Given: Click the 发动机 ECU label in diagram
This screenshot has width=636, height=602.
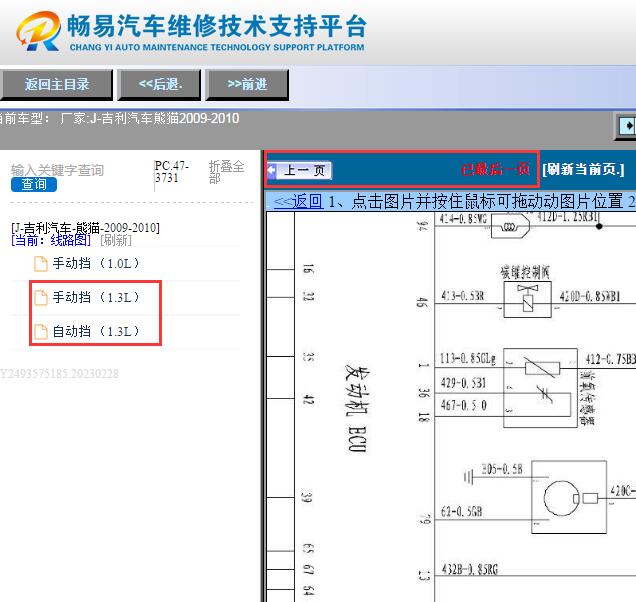Looking at the screenshot, I should point(357,408).
